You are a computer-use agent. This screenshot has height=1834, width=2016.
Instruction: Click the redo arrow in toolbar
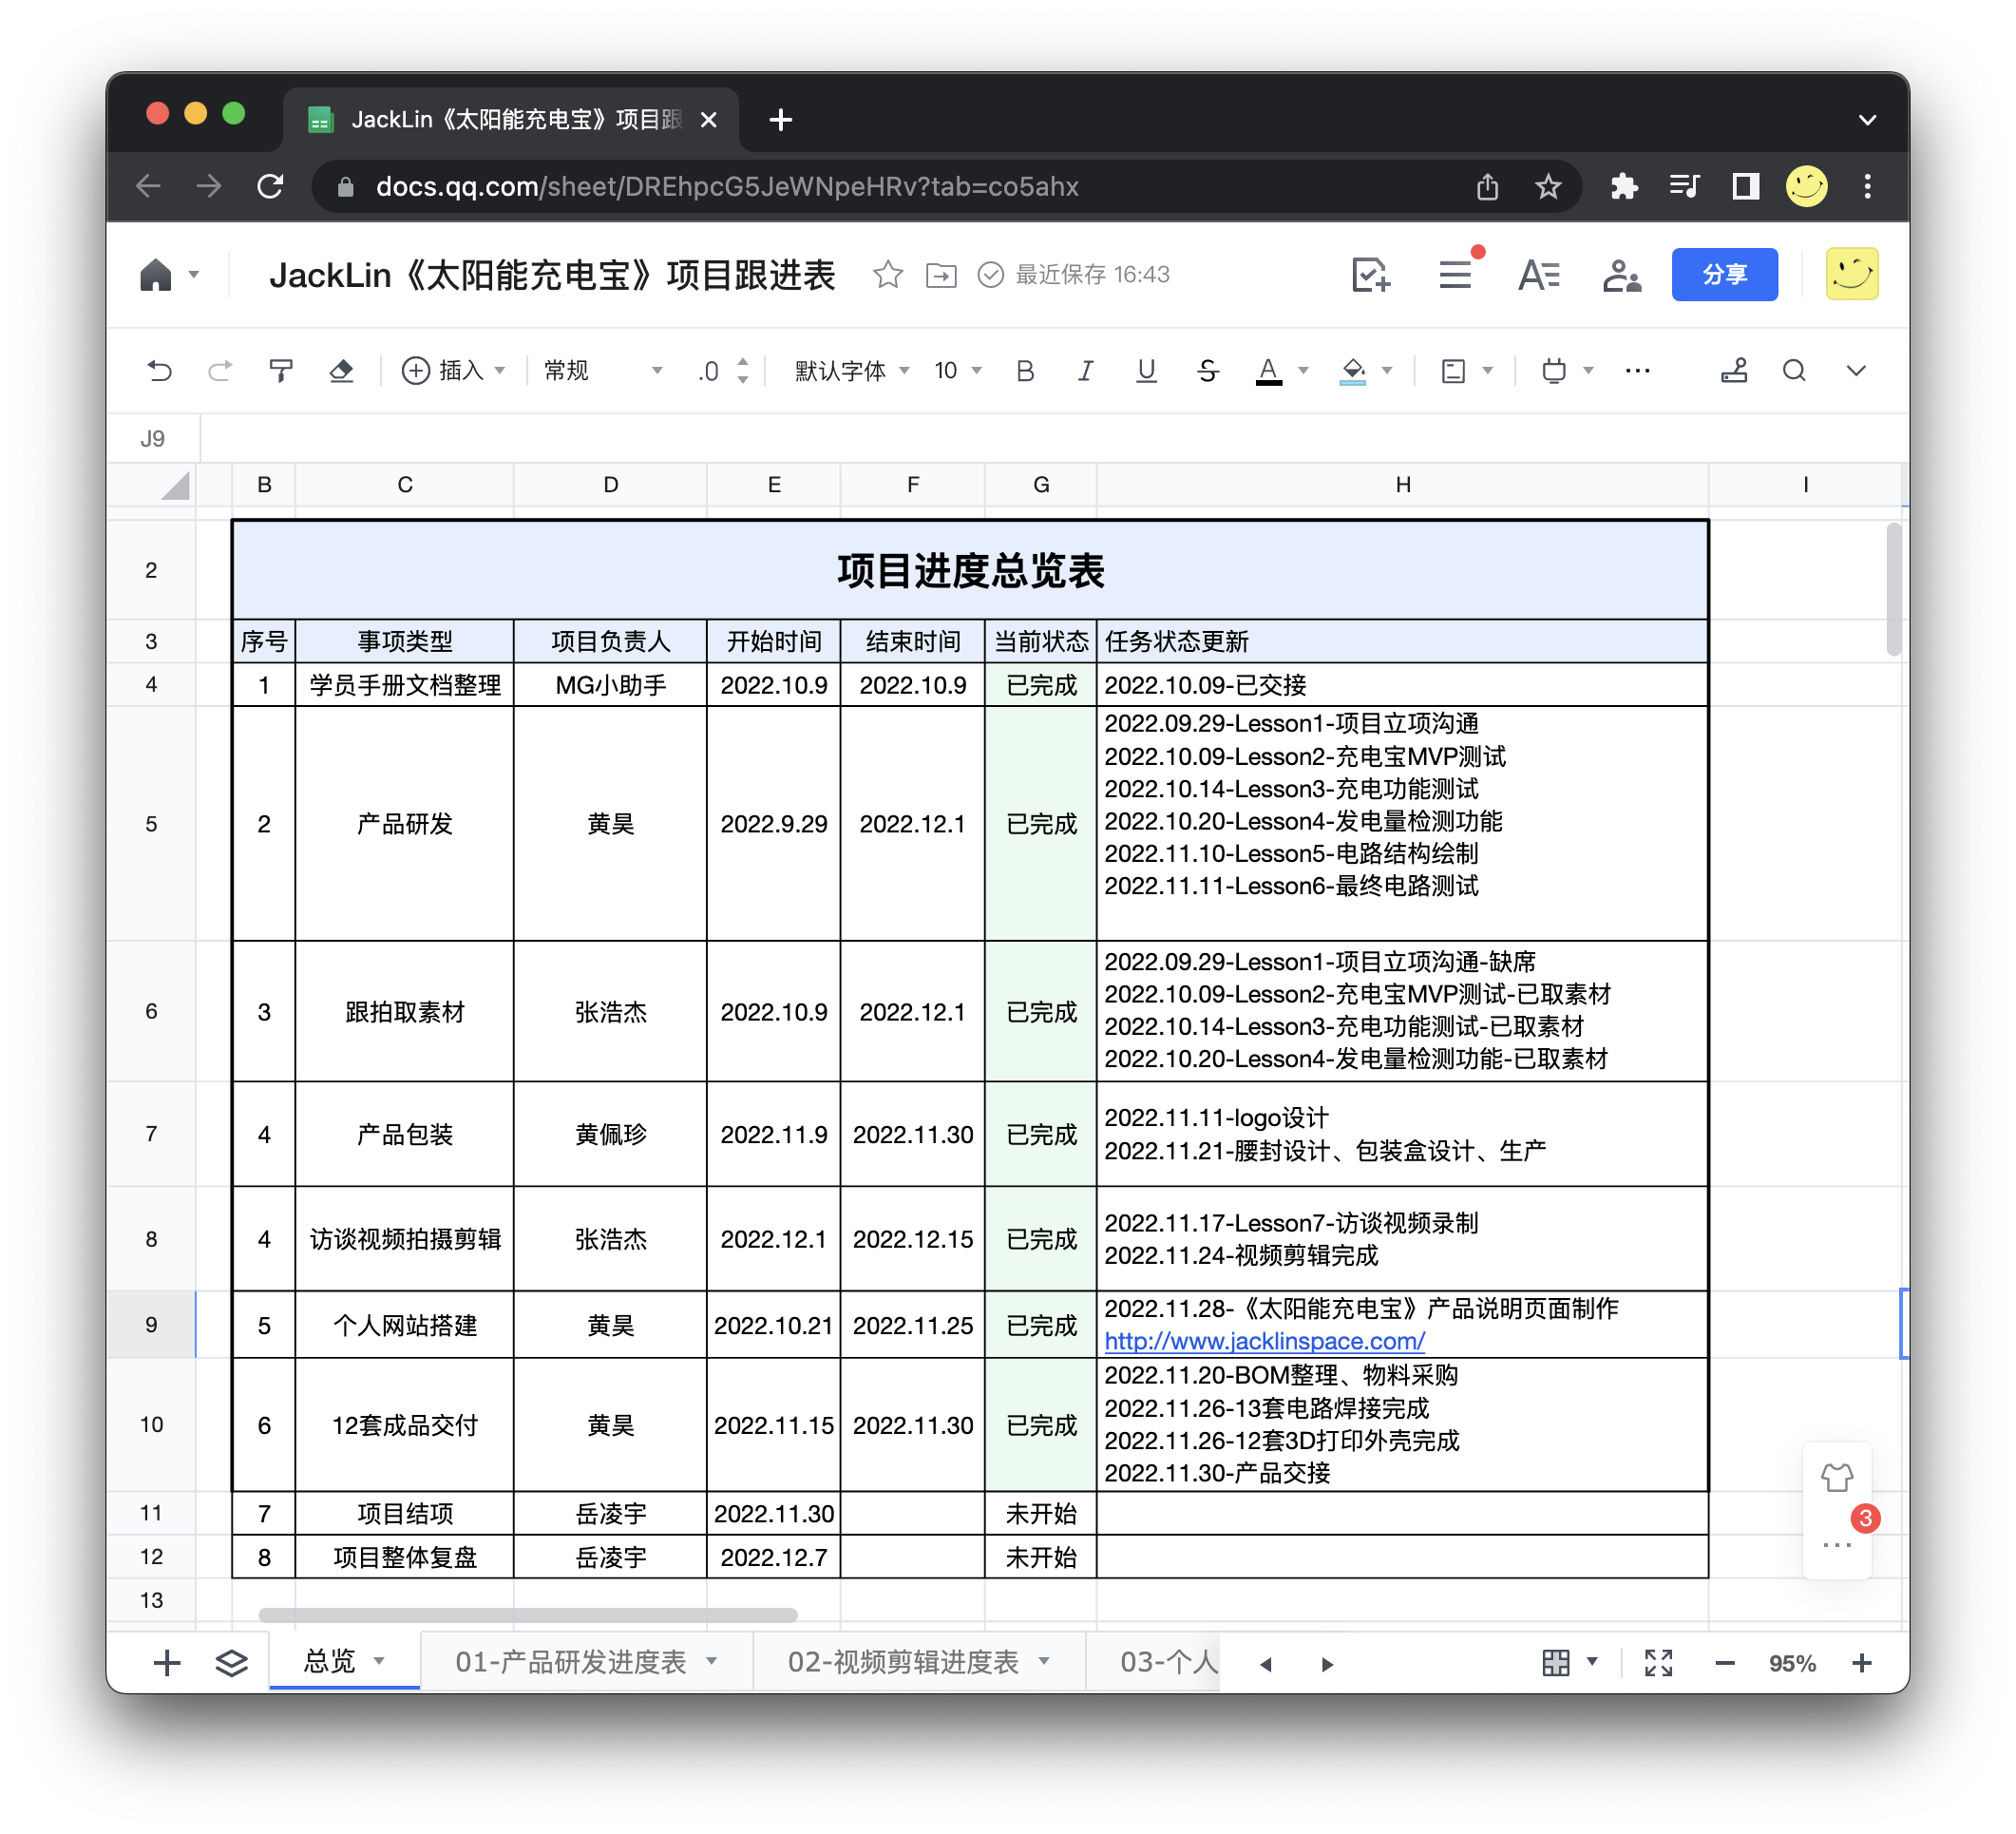220,371
